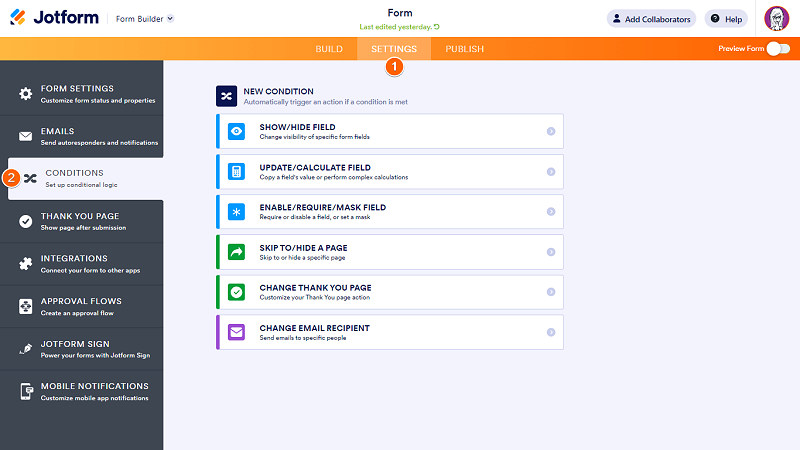Open EMAILS section in sidebar

(x=82, y=137)
